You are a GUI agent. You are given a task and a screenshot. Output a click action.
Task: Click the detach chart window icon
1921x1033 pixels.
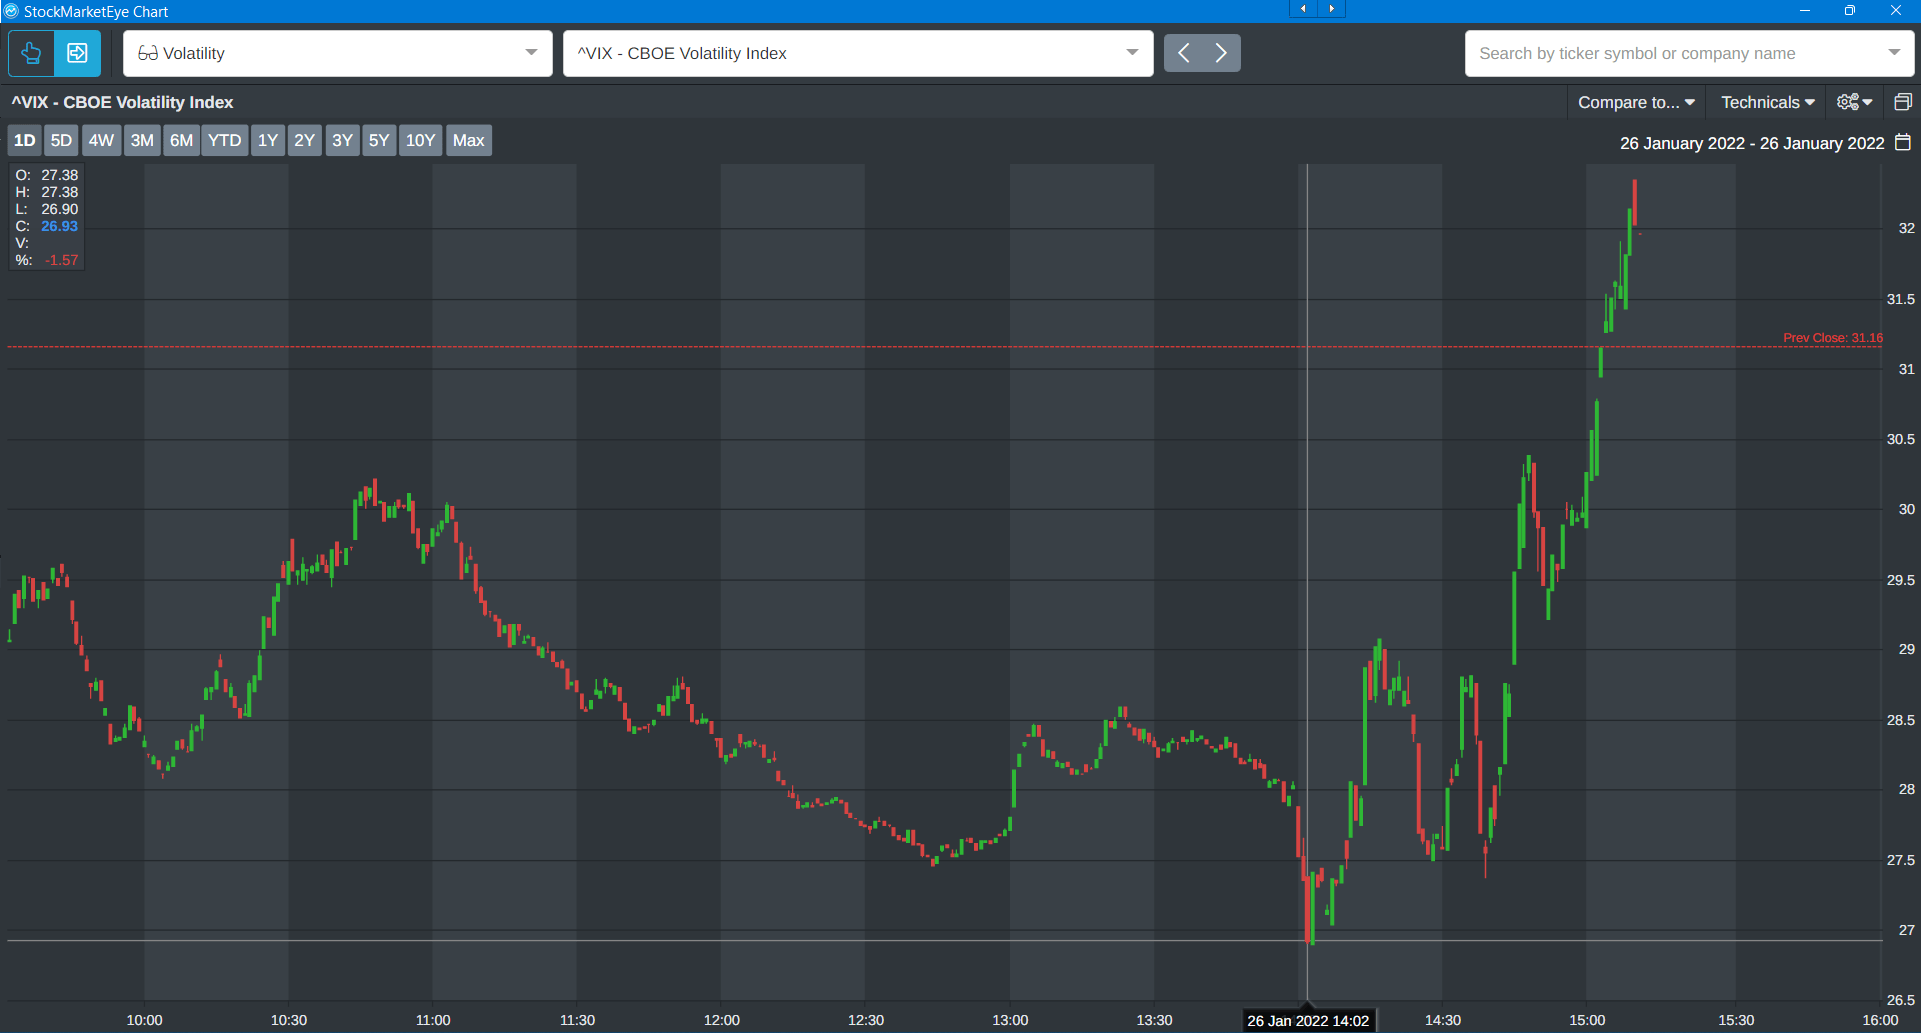pos(1903,102)
